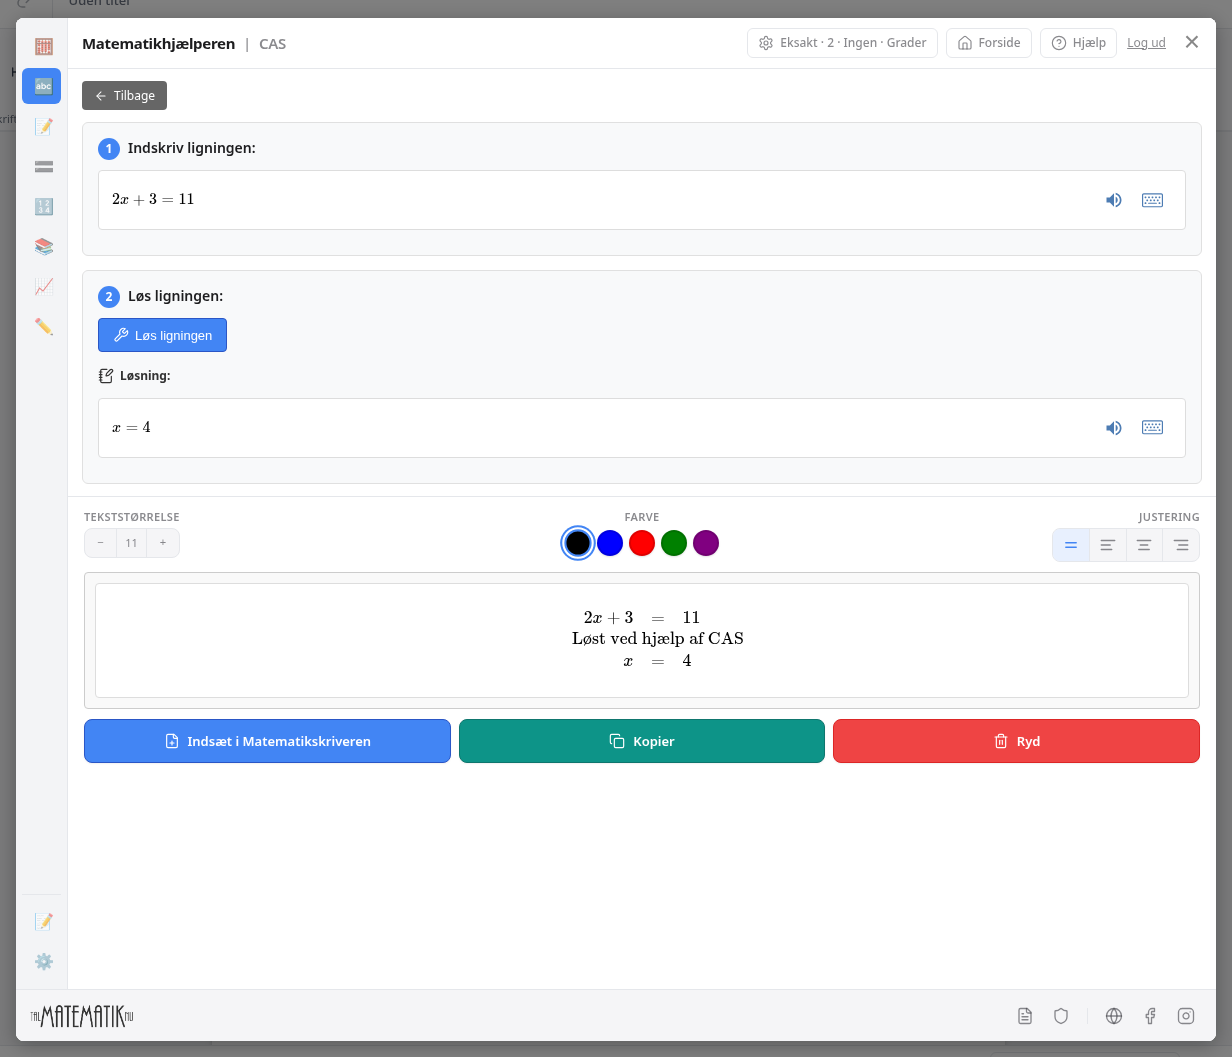Open the abacus tool in the sidebar

43,46
